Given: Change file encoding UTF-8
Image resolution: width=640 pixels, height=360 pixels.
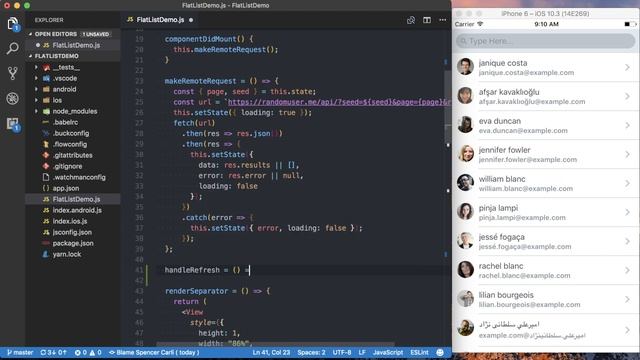Looking at the screenshot, I should coord(342,352).
